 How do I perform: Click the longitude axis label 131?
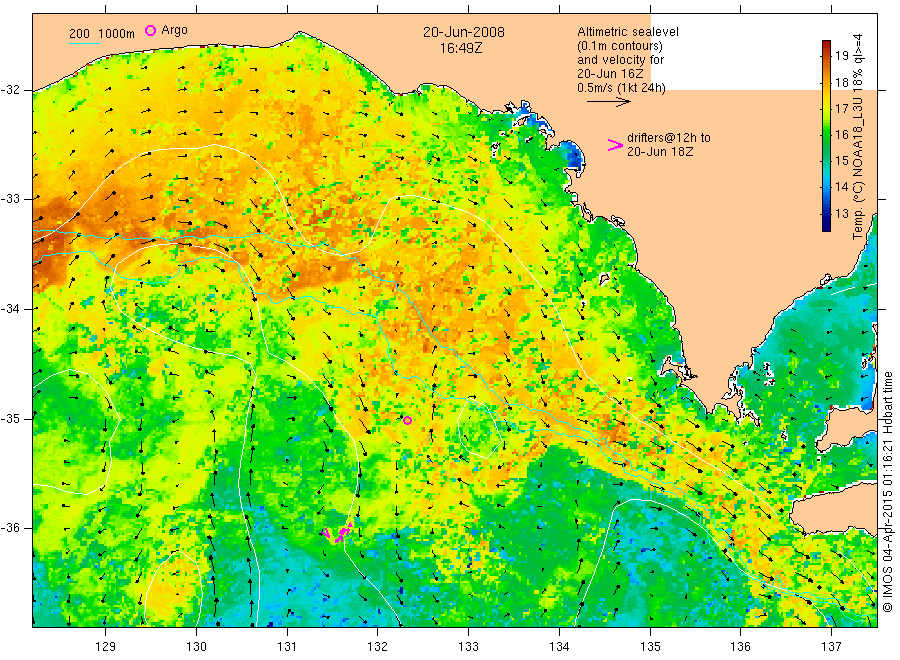287,647
